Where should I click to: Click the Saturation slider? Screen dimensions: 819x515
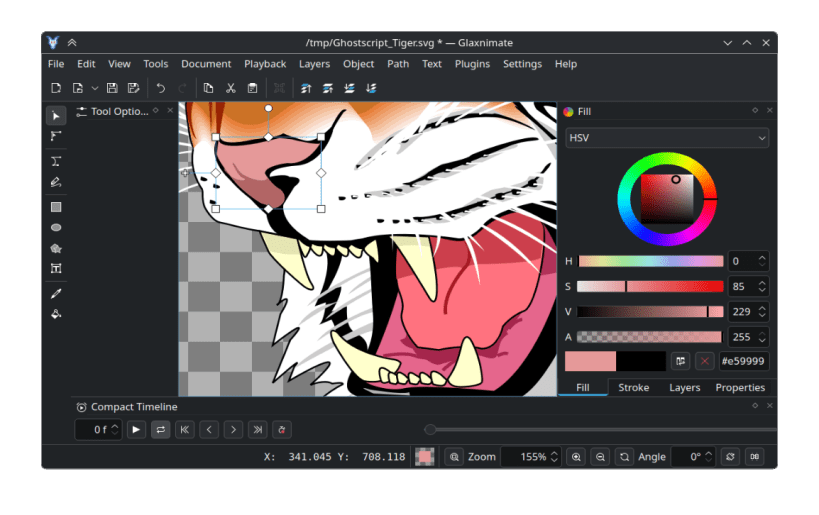pos(650,286)
